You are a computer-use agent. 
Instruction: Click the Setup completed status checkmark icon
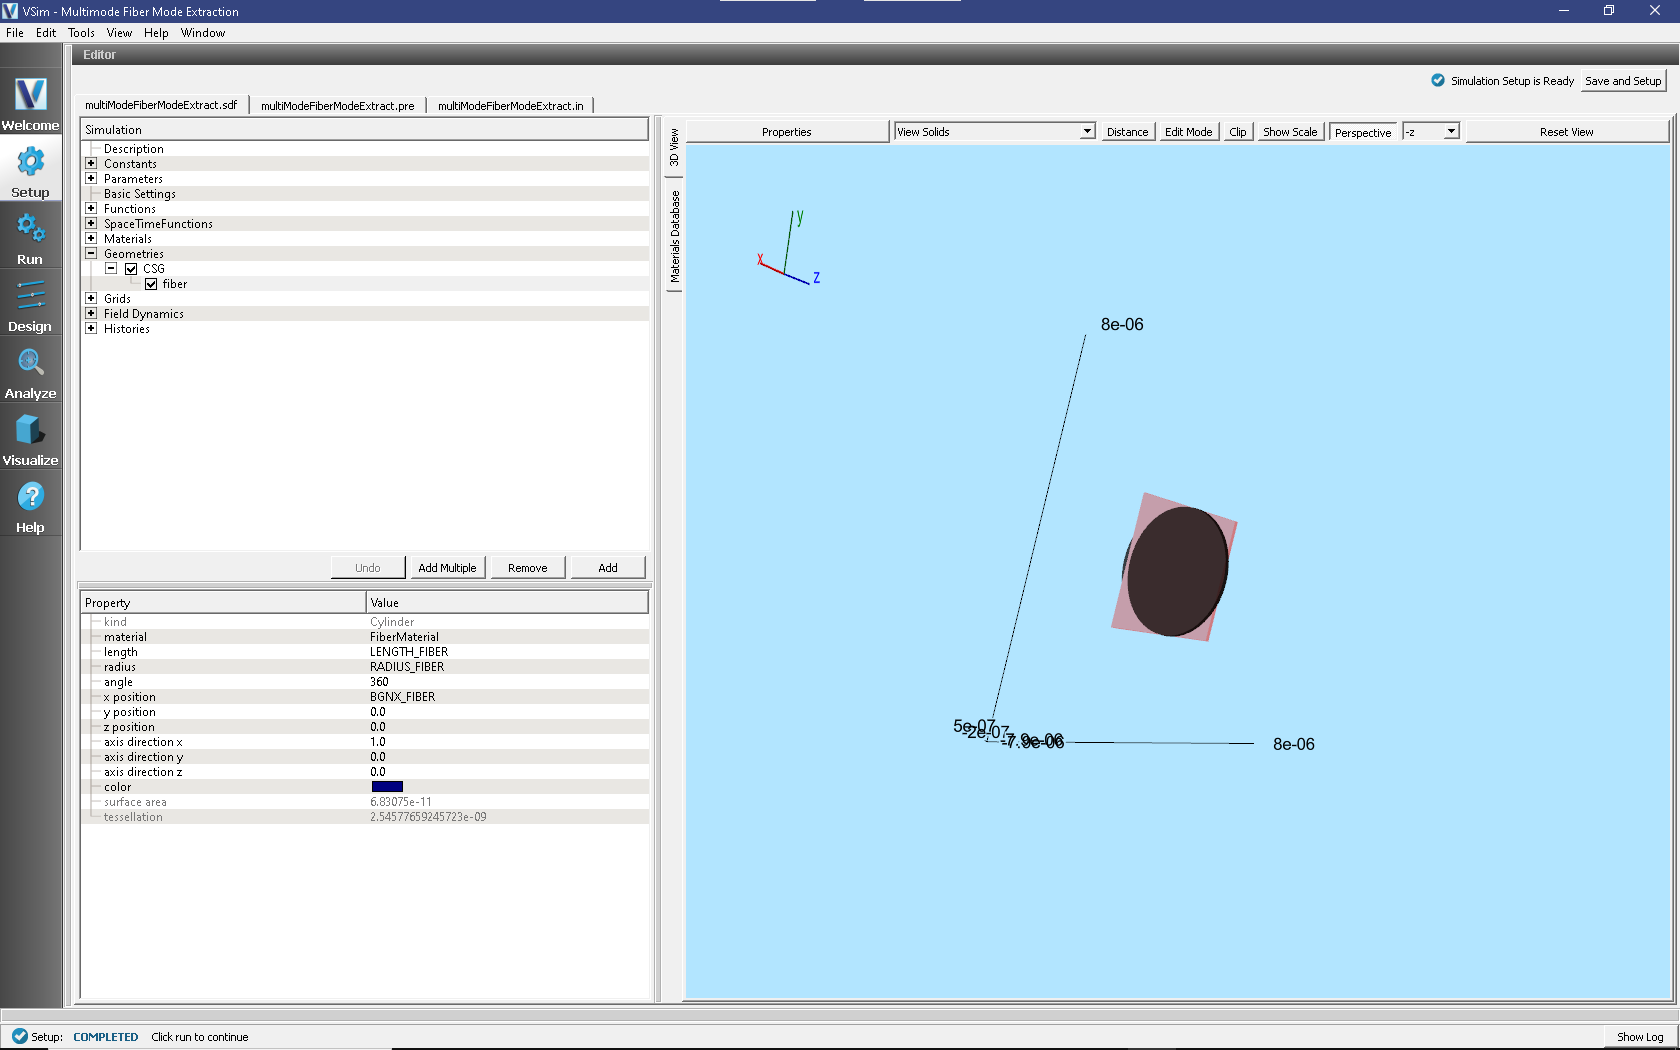click(x=19, y=1036)
